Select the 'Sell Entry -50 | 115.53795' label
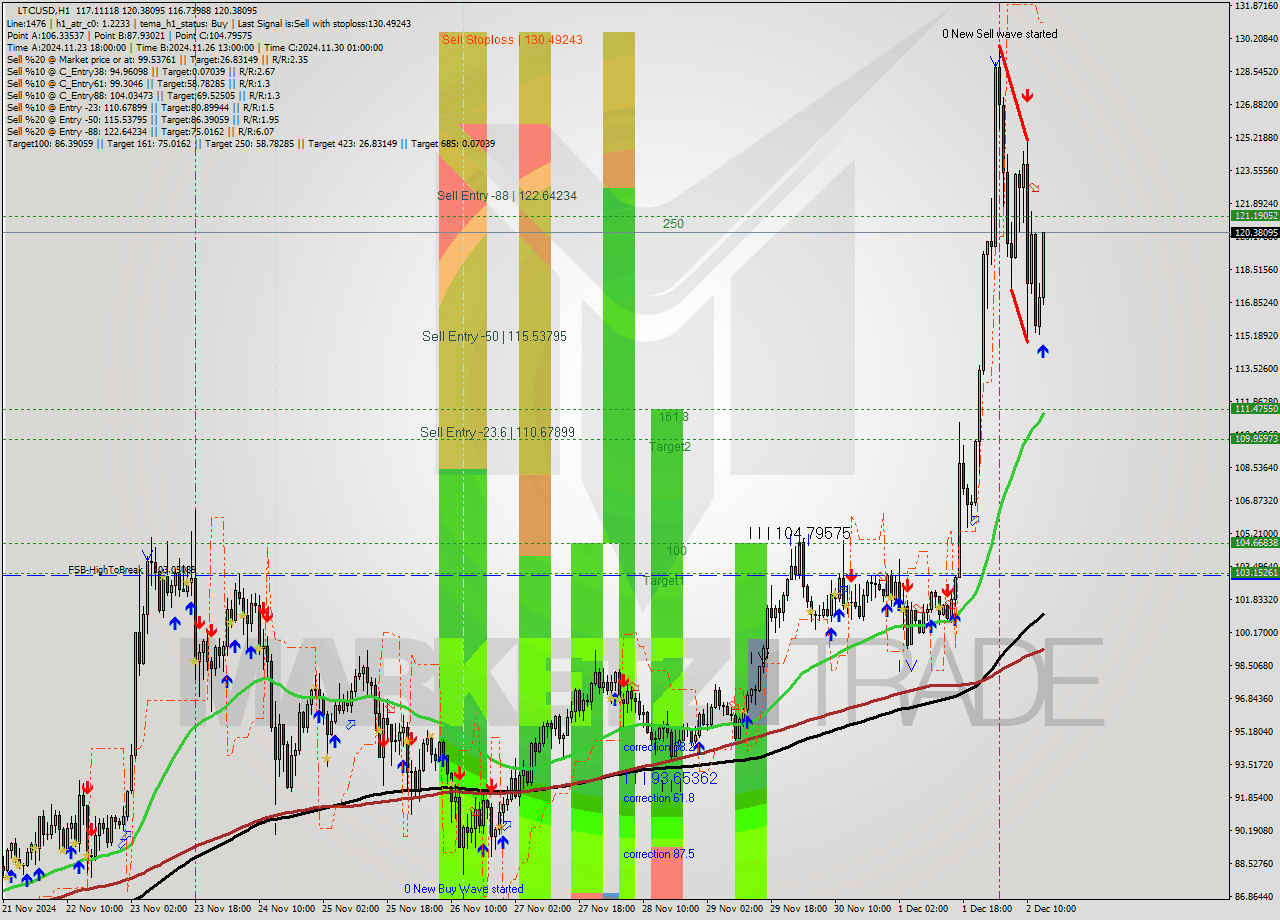Image resolution: width=1280 pixels, height=920 pixels. [494, 337]
